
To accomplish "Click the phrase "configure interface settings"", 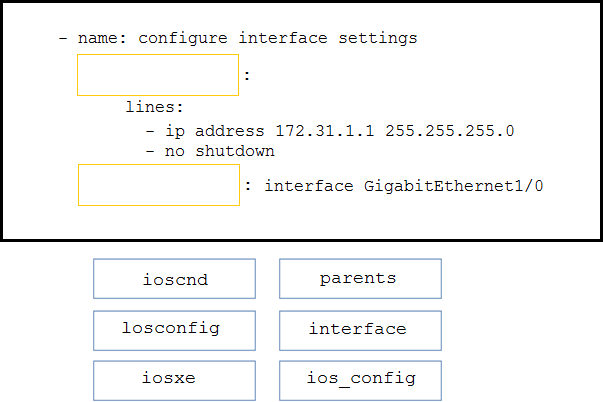I will (x=277, y=39).
